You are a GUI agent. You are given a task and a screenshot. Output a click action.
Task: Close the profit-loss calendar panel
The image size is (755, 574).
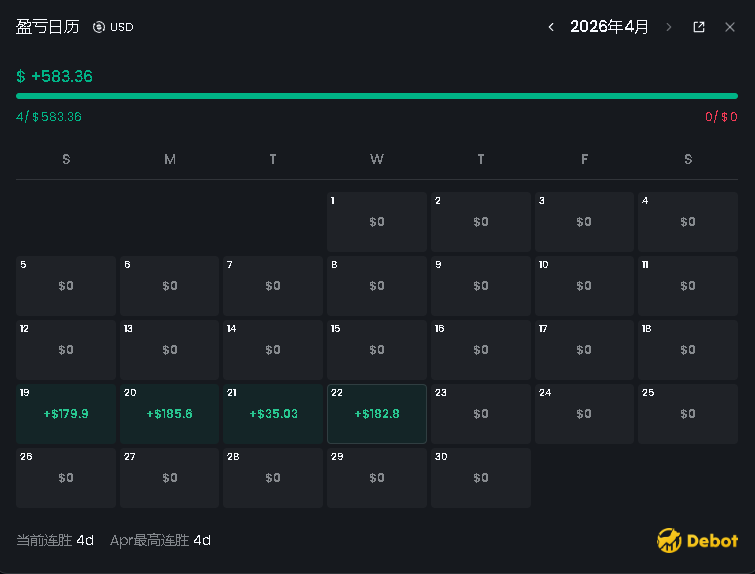coord(730,27)
